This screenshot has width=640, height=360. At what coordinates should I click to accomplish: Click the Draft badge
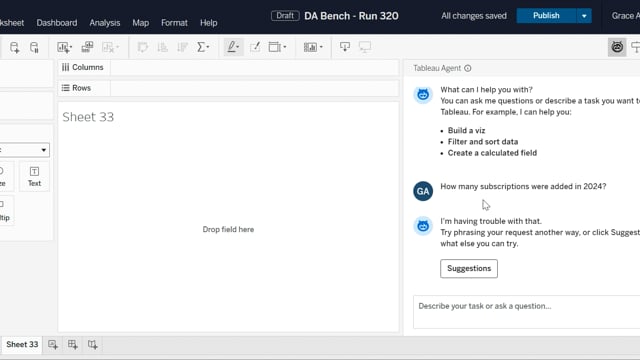point(285,16)
